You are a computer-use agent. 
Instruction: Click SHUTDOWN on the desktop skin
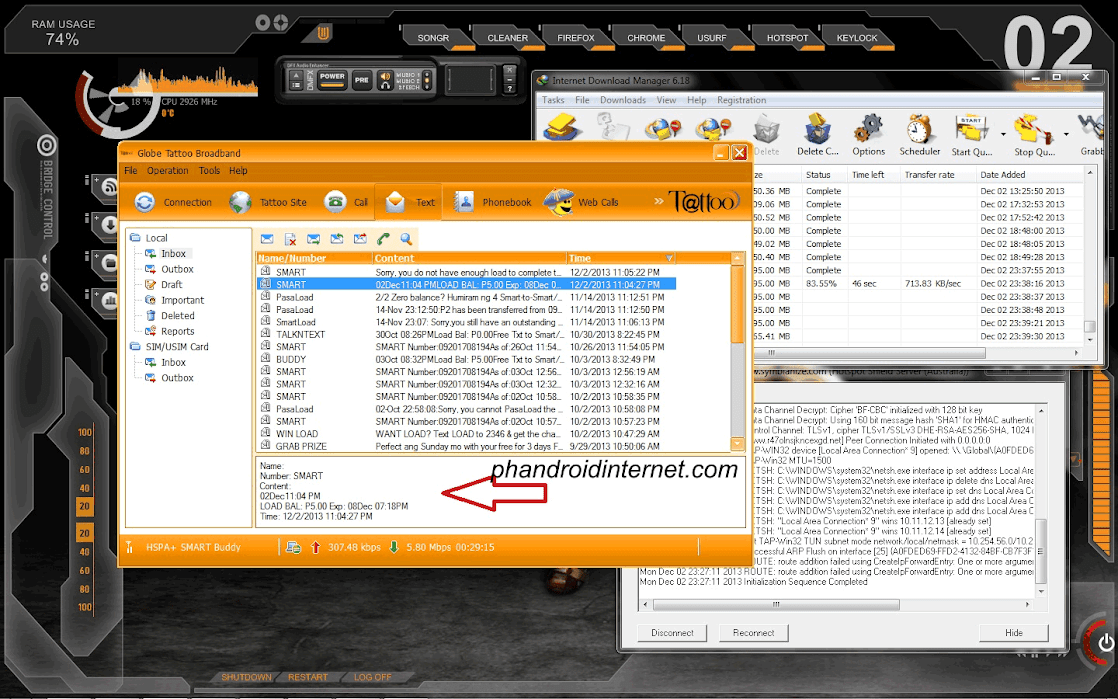click(x=246, y=677)
